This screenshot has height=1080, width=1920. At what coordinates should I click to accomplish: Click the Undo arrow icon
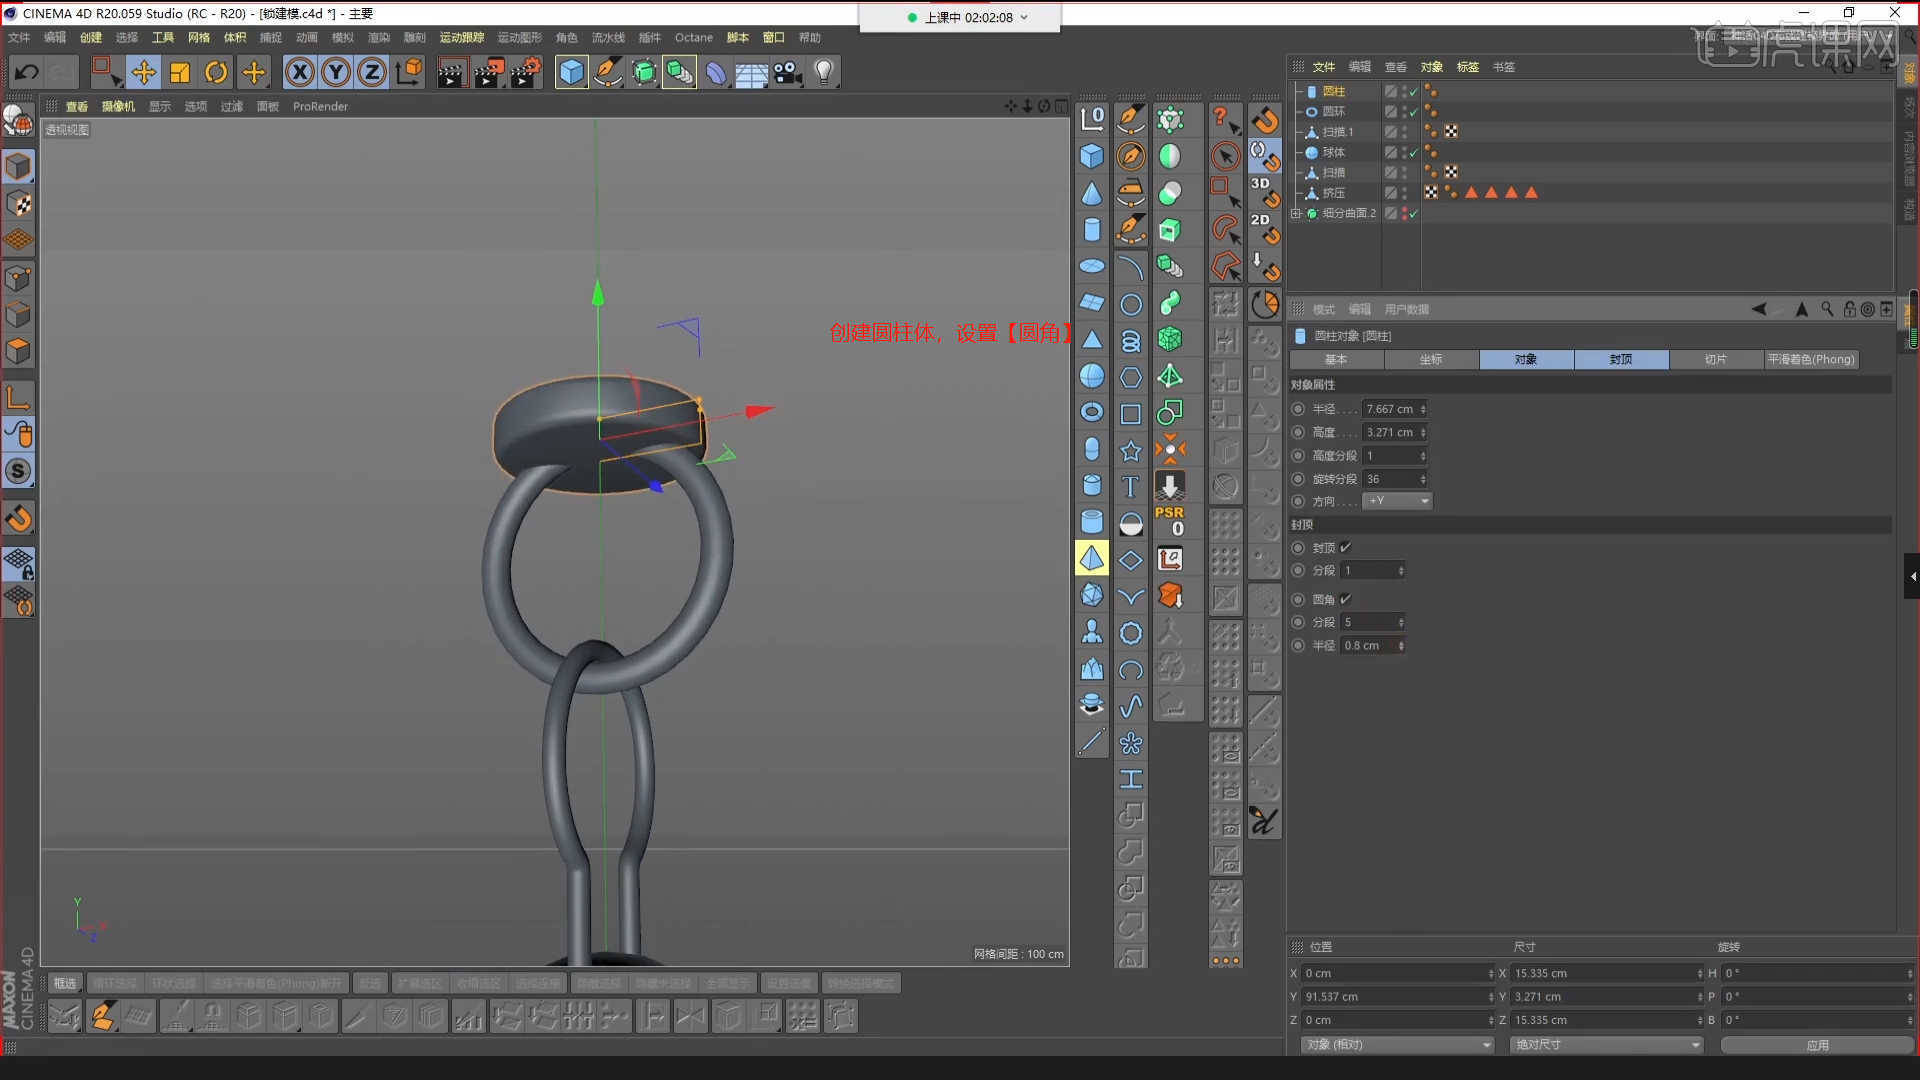click(27, 72)
